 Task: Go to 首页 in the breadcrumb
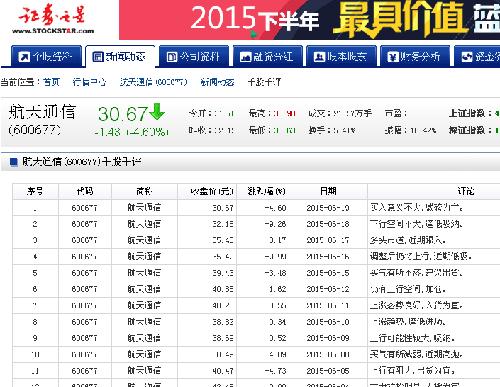click(51, 82)
